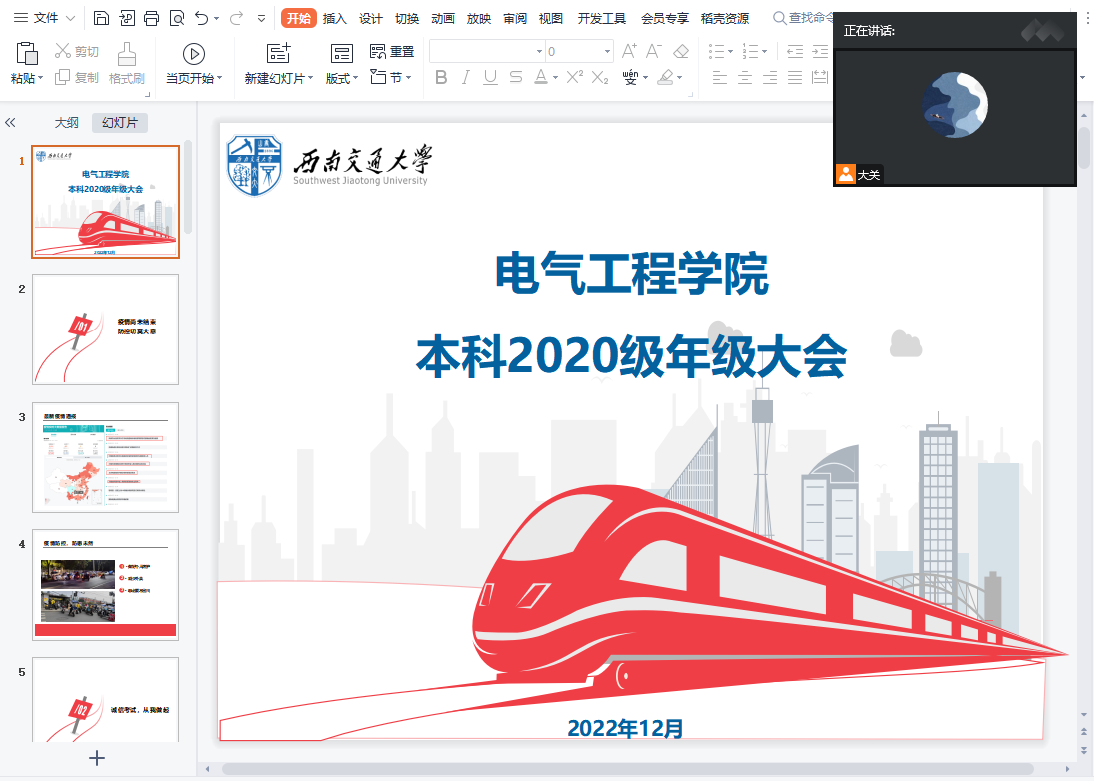Screen dimensions: 1094x781
Task: Click the clear formatting eraser icon
Action: [x=681, y=51]
